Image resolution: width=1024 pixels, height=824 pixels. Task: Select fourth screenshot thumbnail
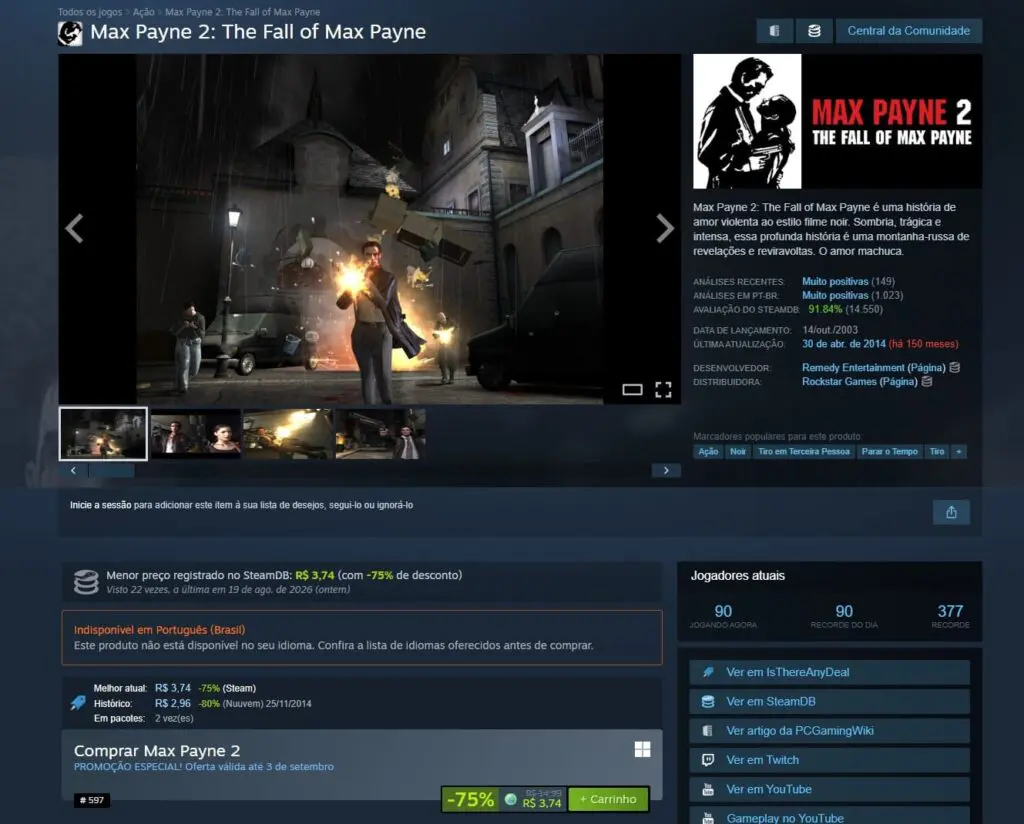[380, 434]
